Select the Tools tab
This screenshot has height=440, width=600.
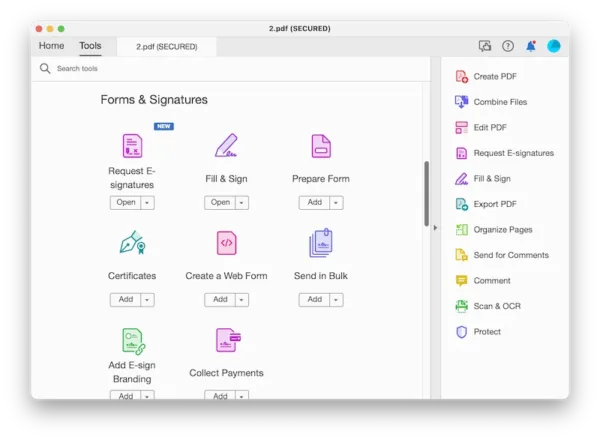(90, 46)
